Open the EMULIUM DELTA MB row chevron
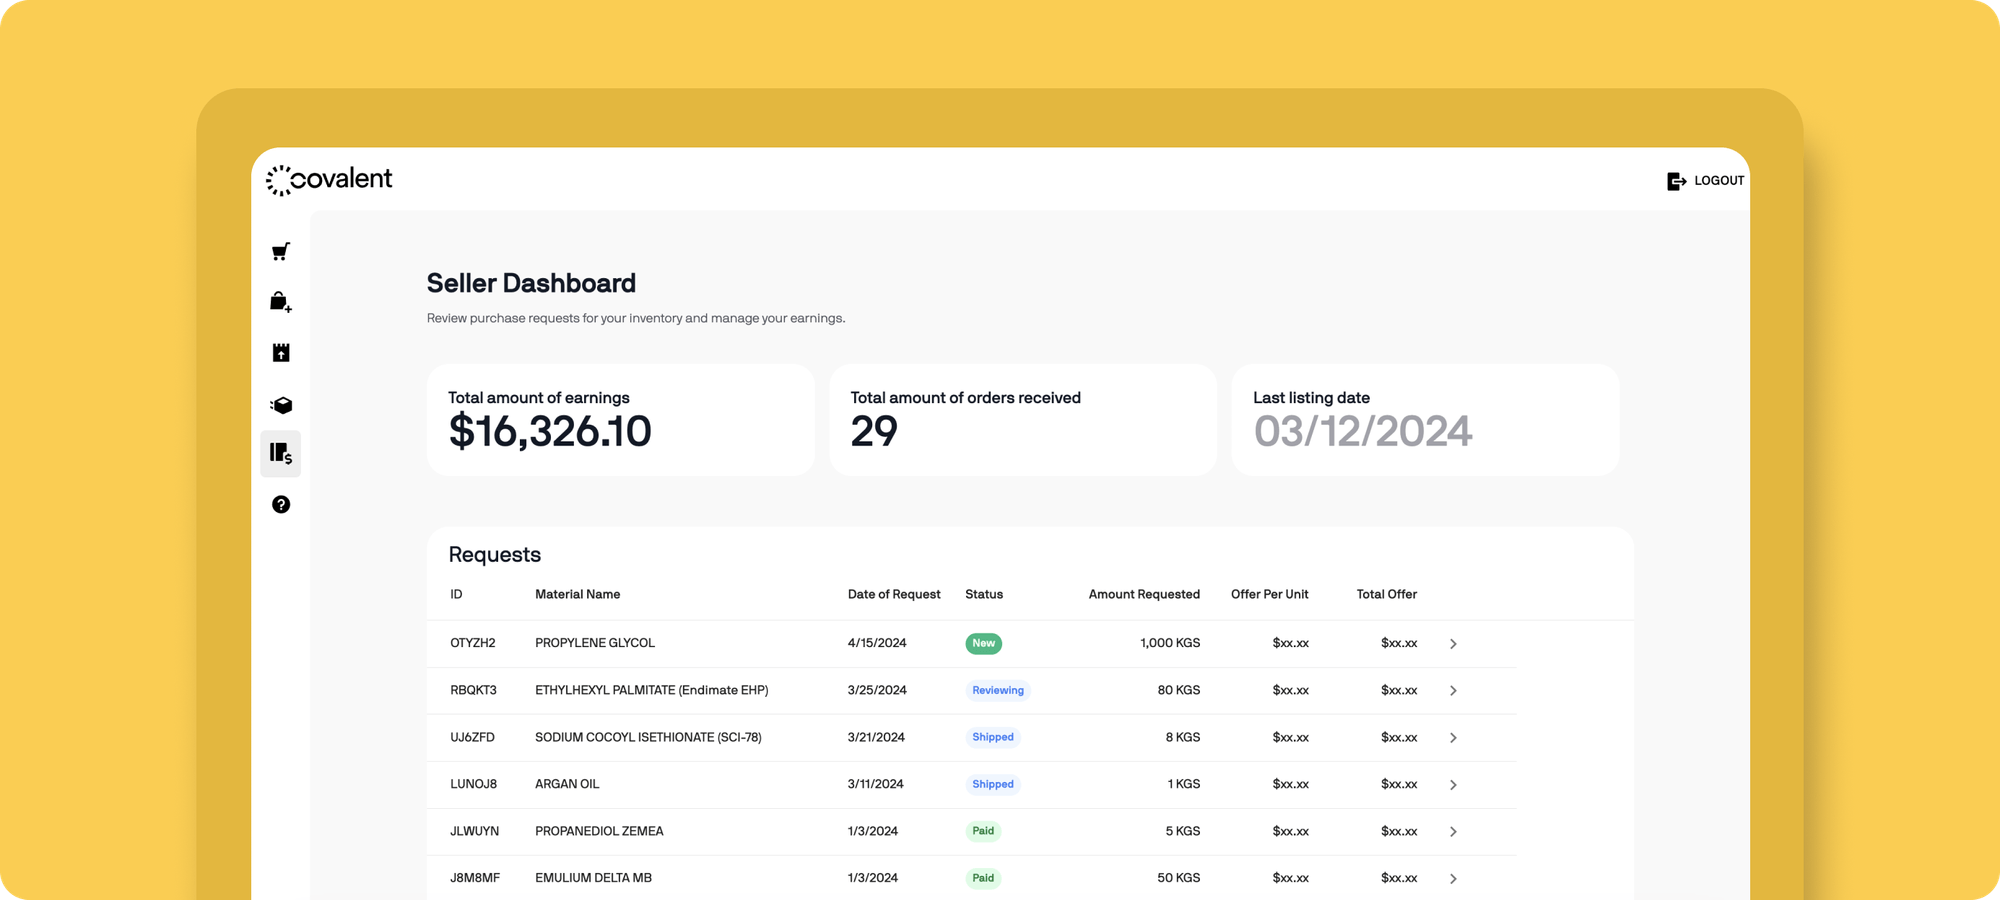The image size is (2000, 900). tap(1453, 879)
